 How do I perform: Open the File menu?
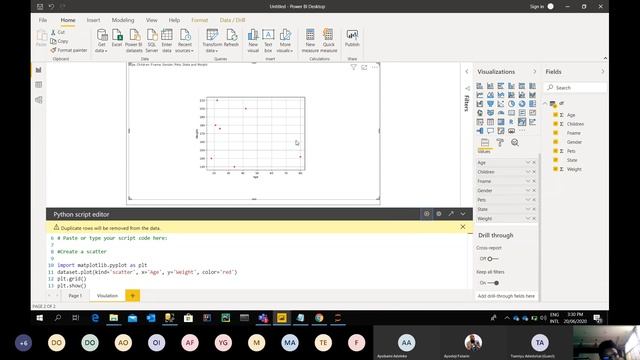43,20
